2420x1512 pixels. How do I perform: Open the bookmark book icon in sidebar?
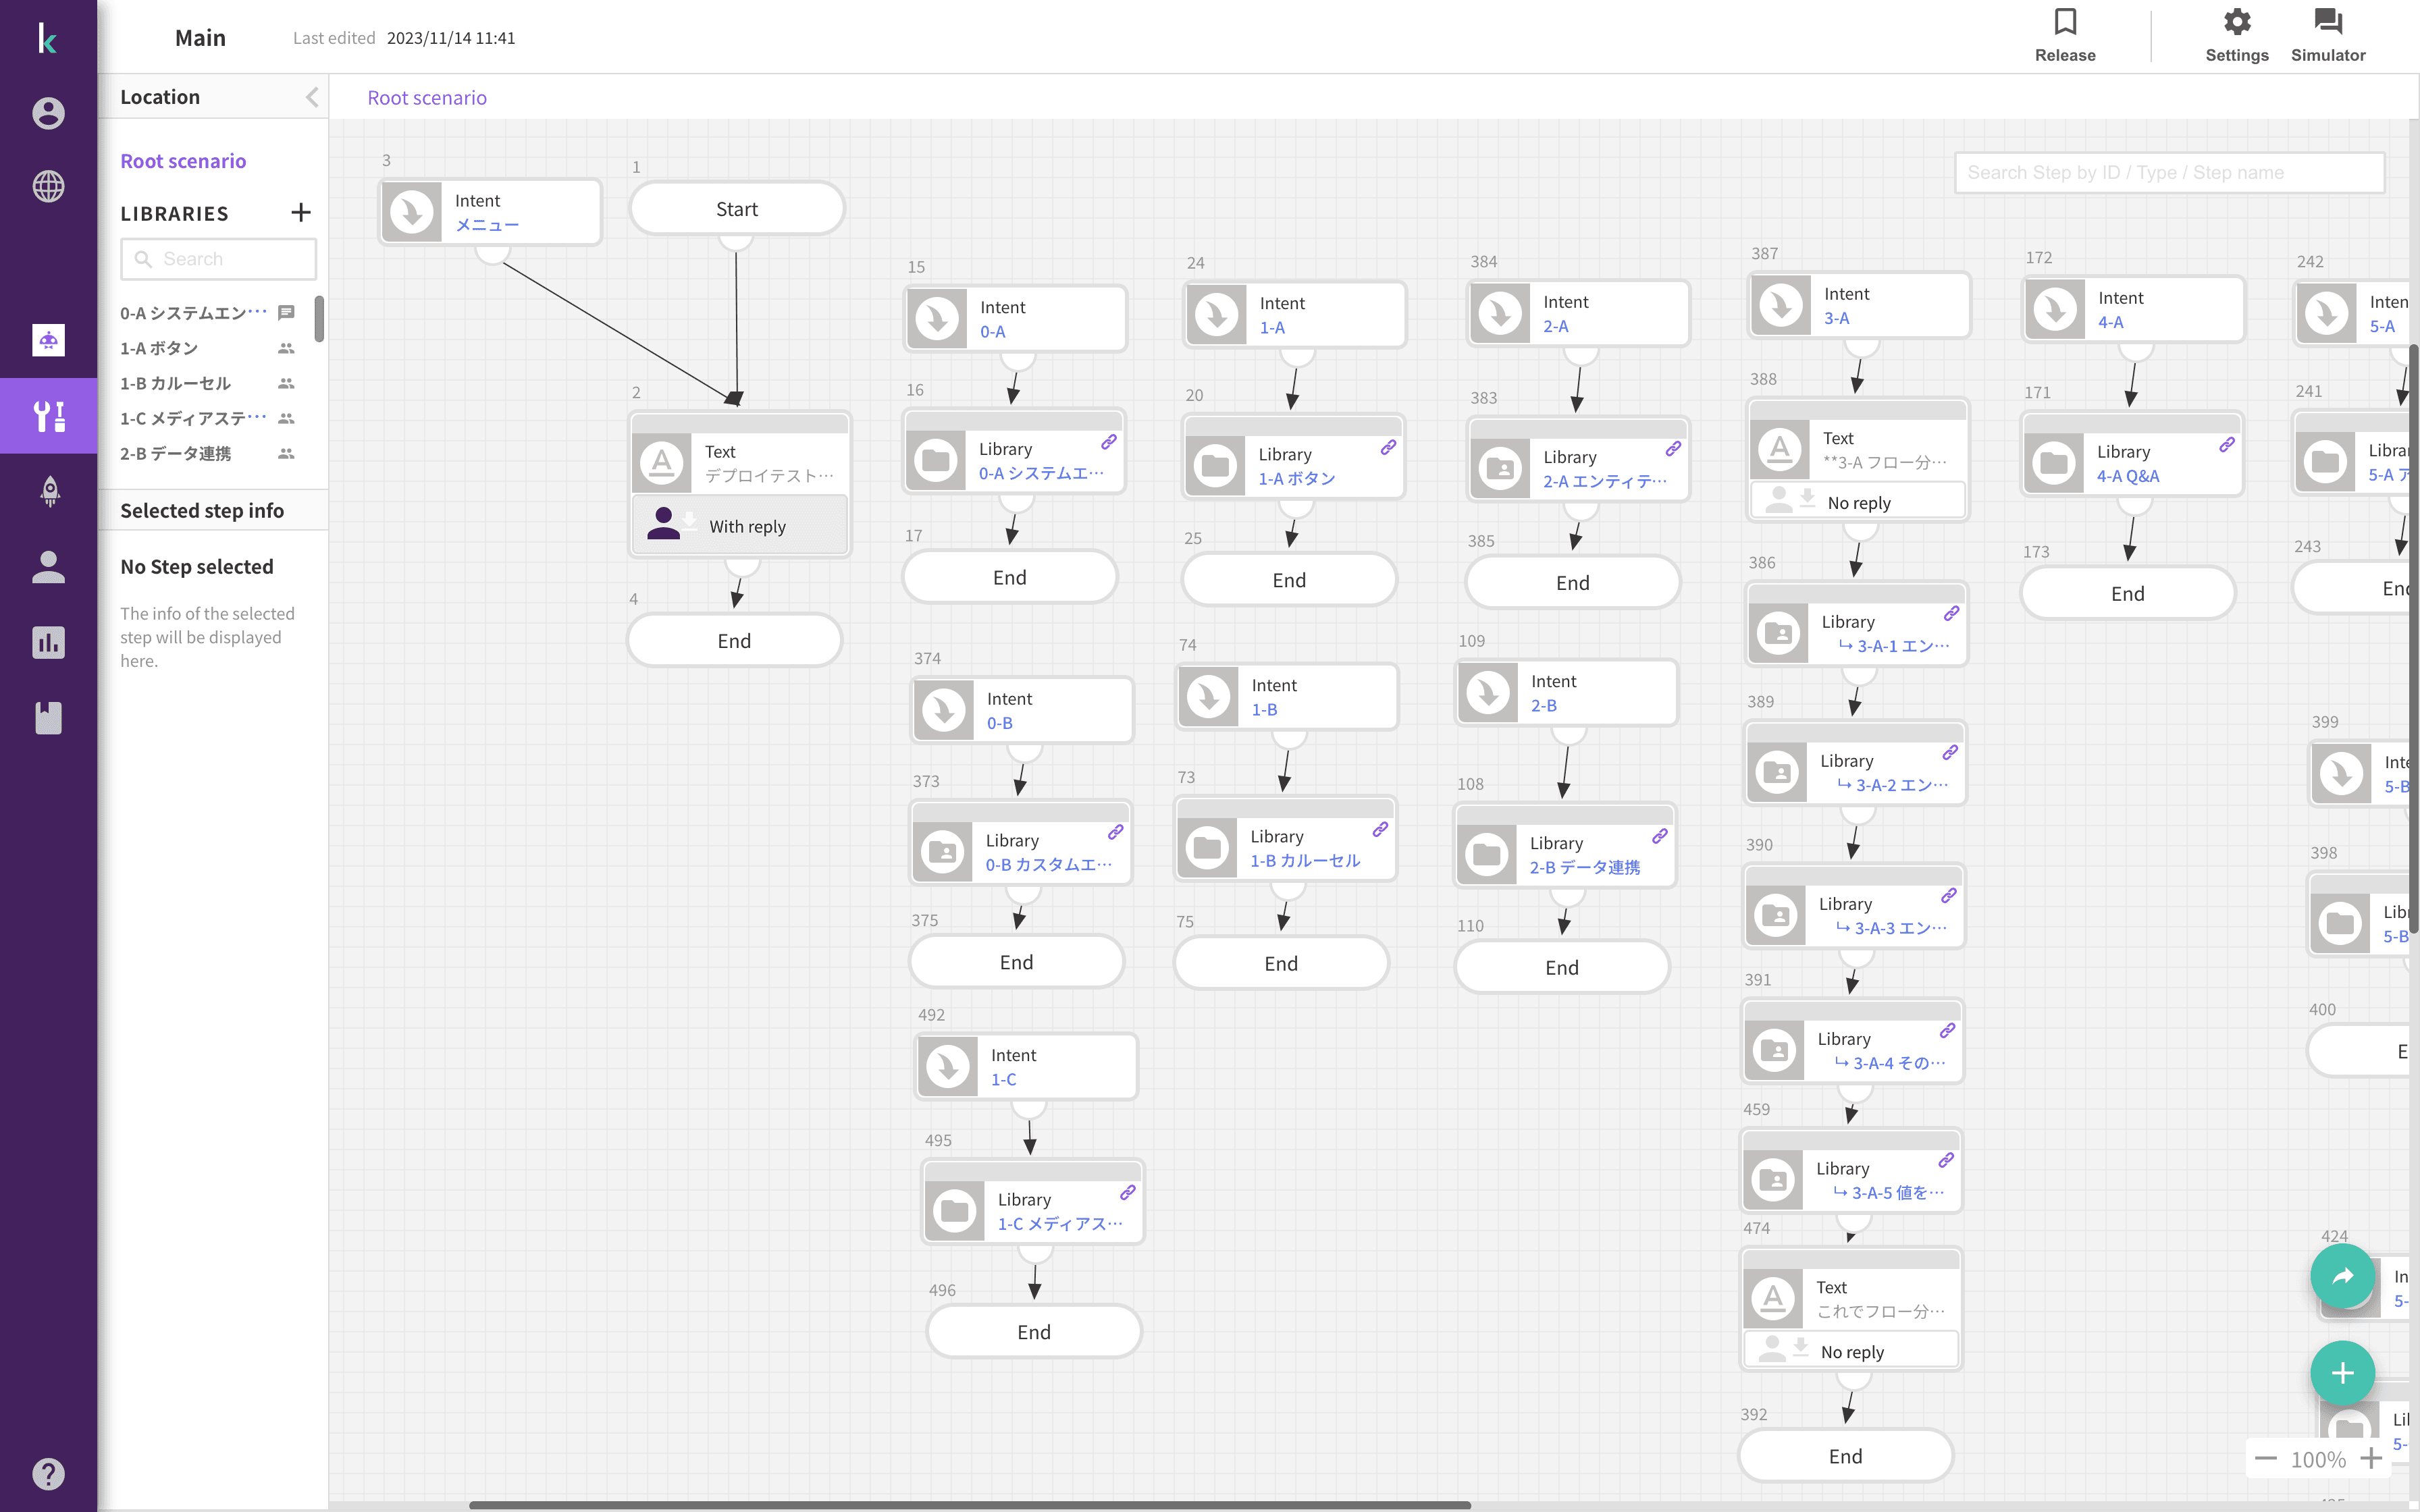pos(48,717)
